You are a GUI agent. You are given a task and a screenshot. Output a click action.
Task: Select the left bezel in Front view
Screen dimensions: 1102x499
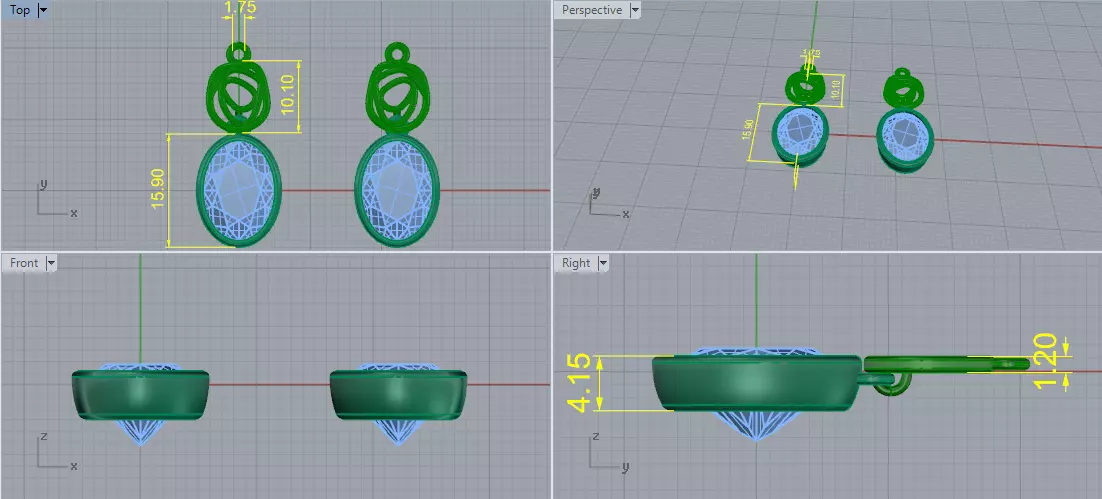pyautogui.click(x=141, y=395)
